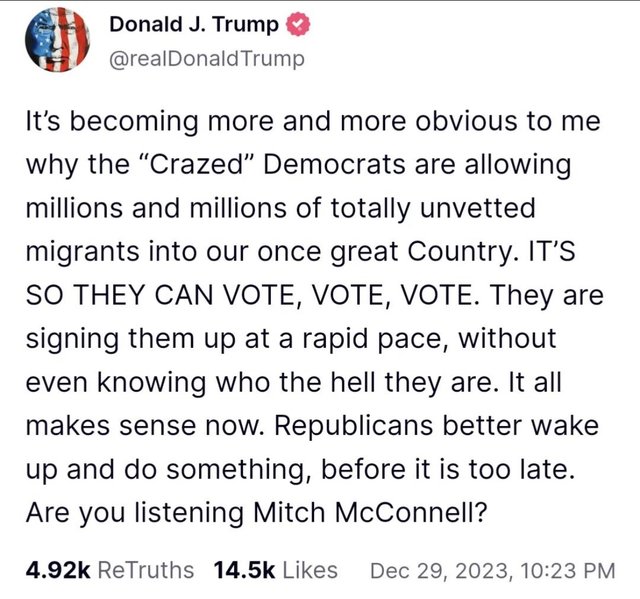Image resolution: width=640 pixels, height=599 pixels.
Task: Open the ReTruths label list
Action: (x=146, y=570)
